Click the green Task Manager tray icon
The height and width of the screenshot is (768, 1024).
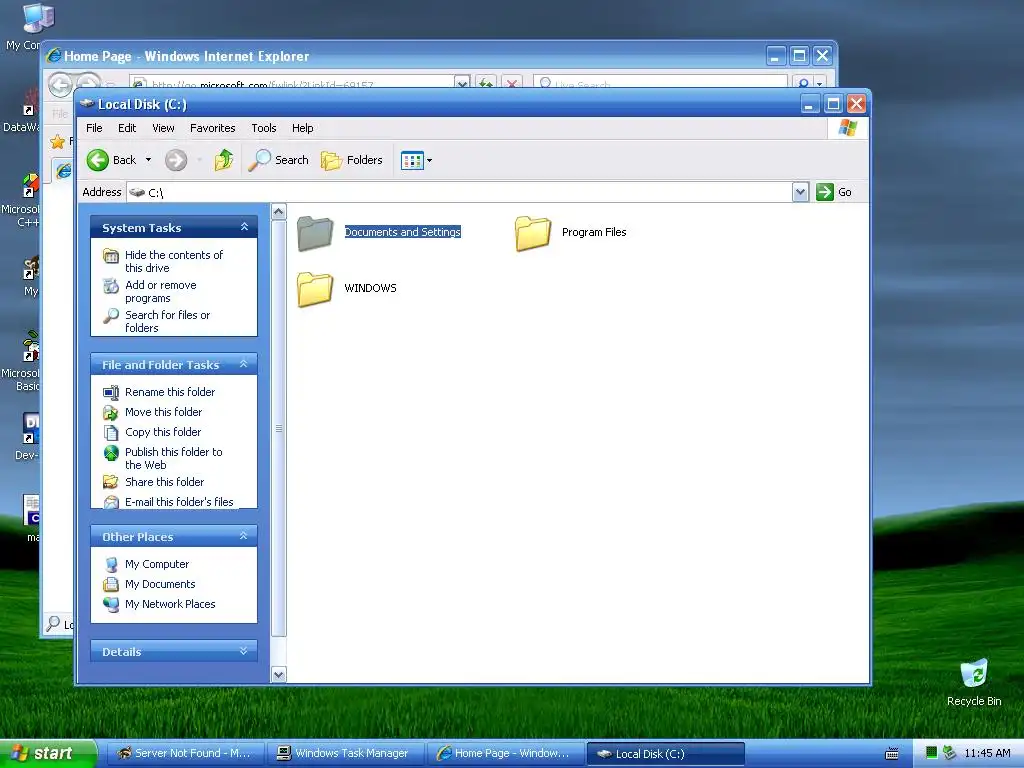(x=931, y=753)
